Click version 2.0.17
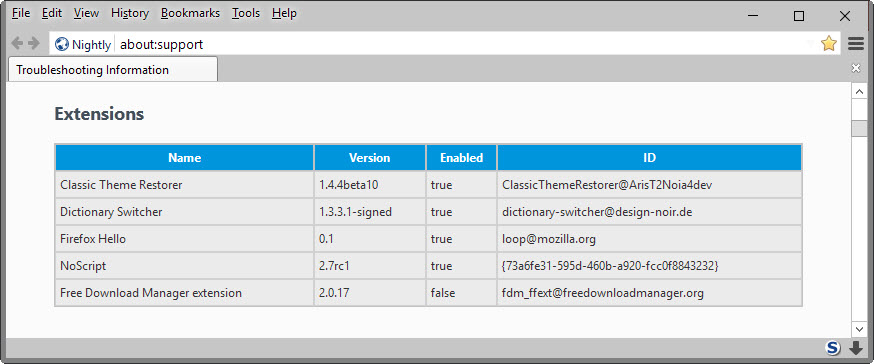Screen dimensions: 874x364 334,293
